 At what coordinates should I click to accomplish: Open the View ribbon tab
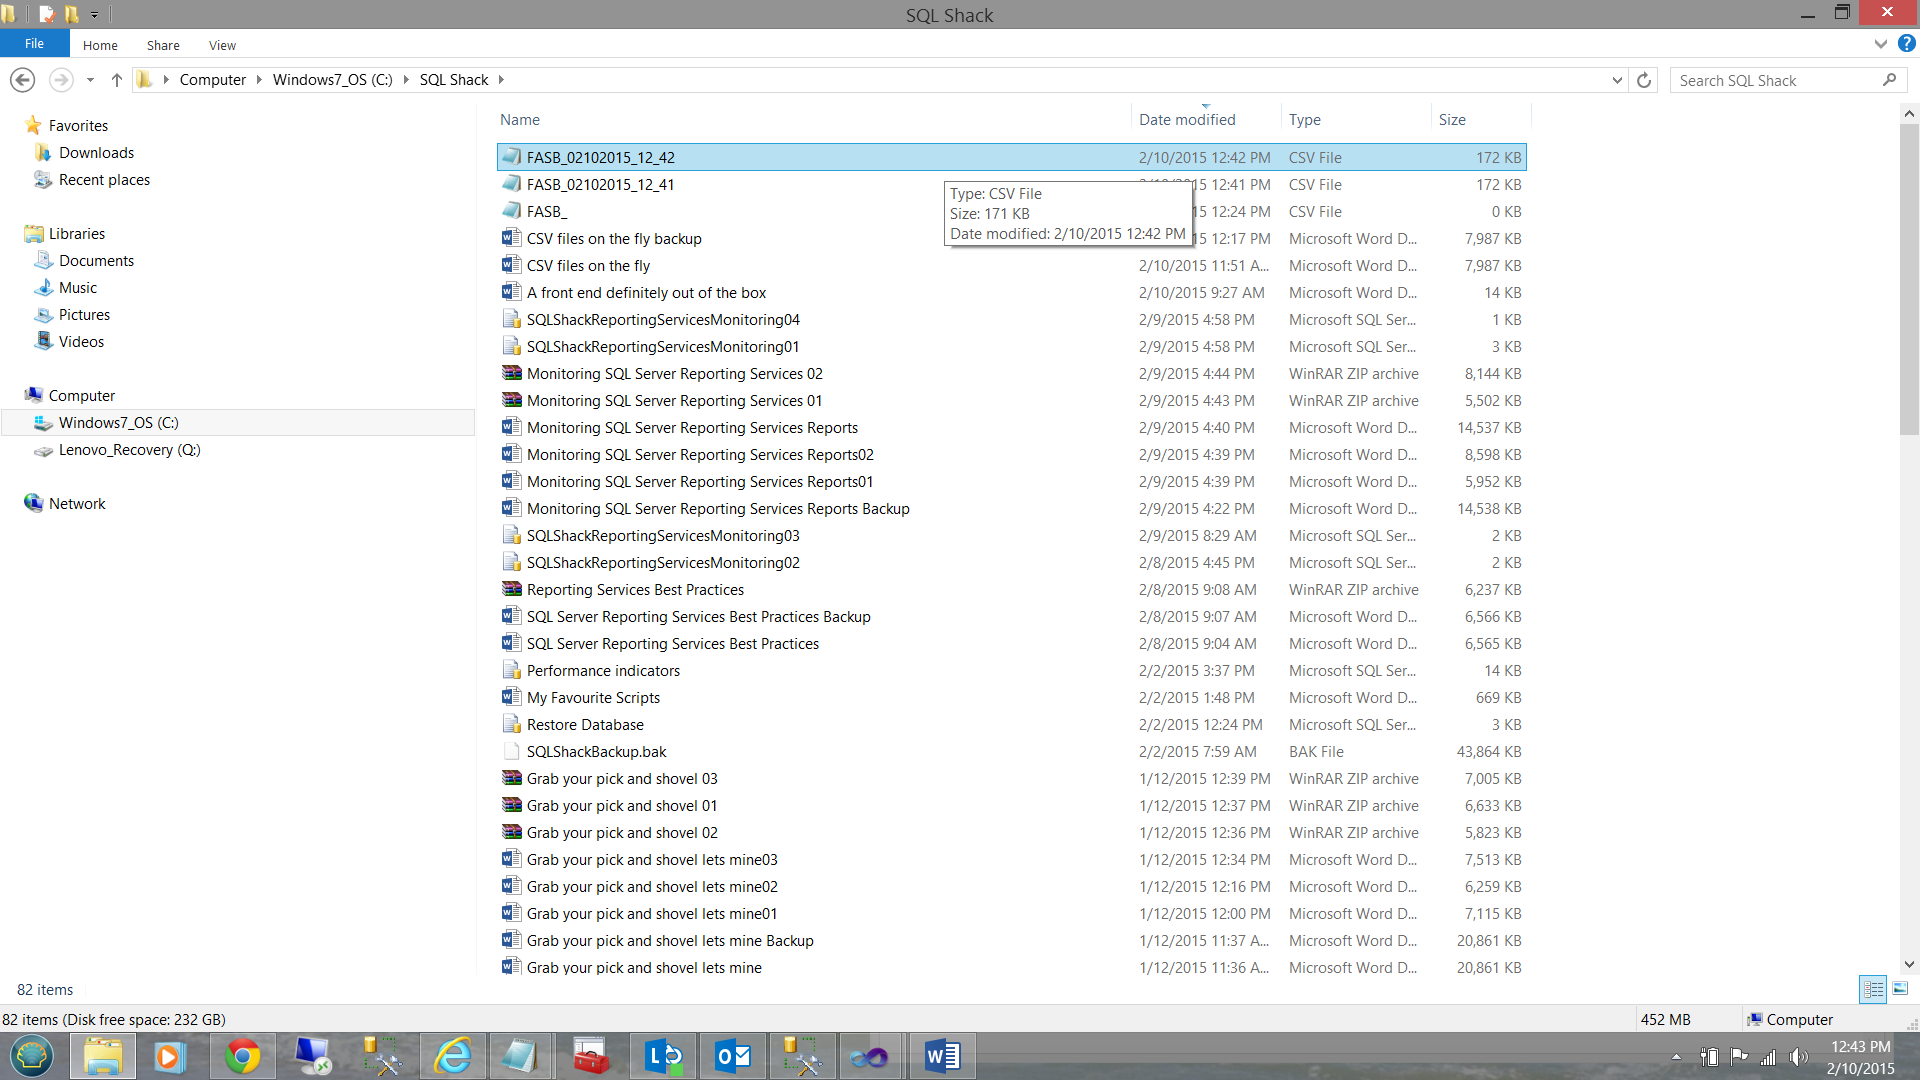(222, 45)
